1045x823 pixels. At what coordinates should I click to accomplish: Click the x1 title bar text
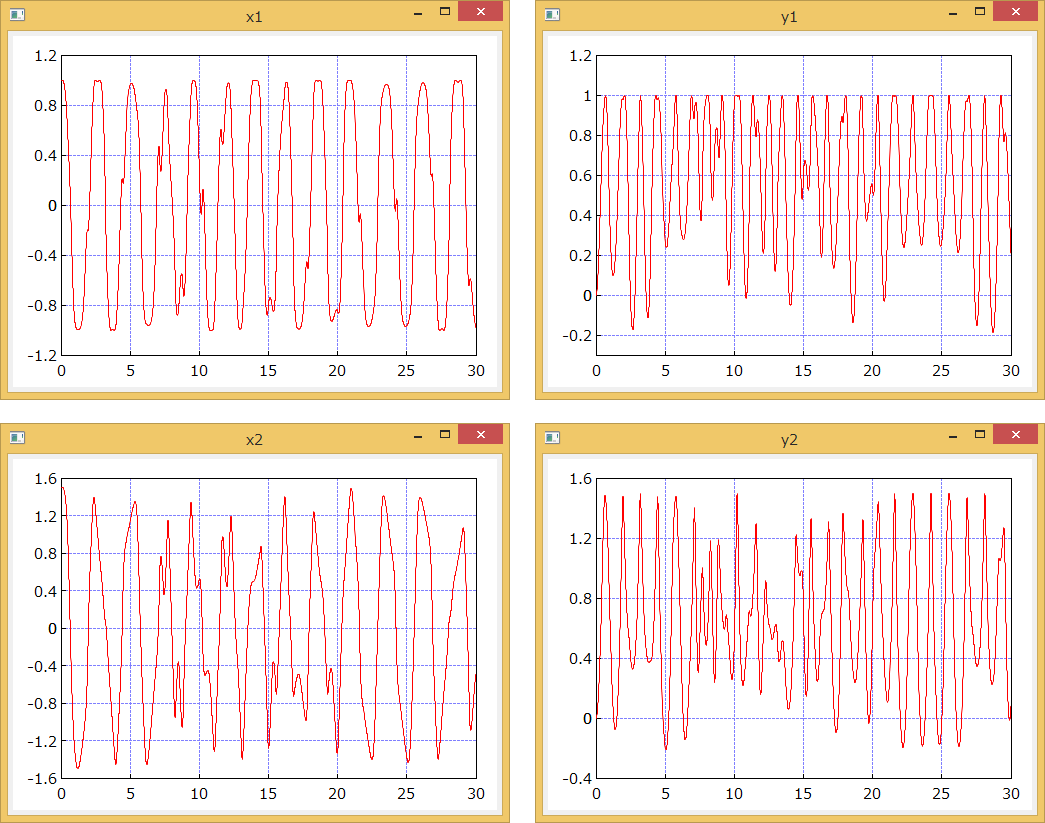tap(254, 17)
